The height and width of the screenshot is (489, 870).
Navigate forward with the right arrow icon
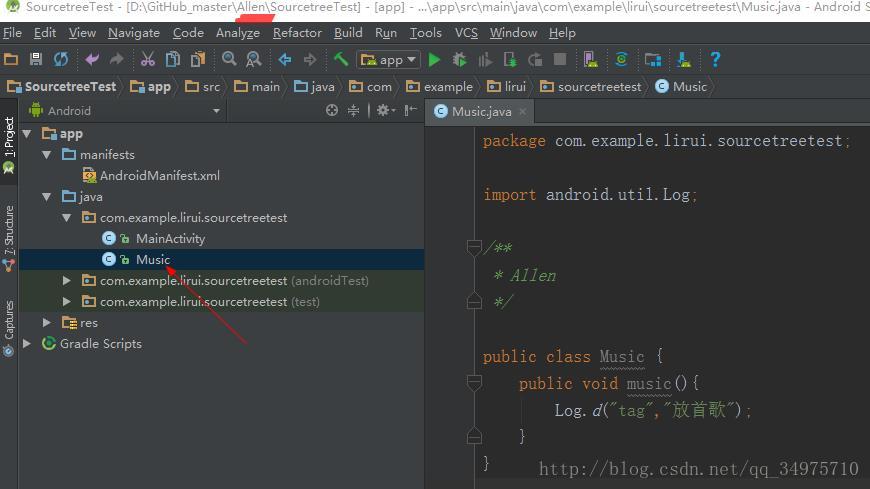[x=310, y=59]
